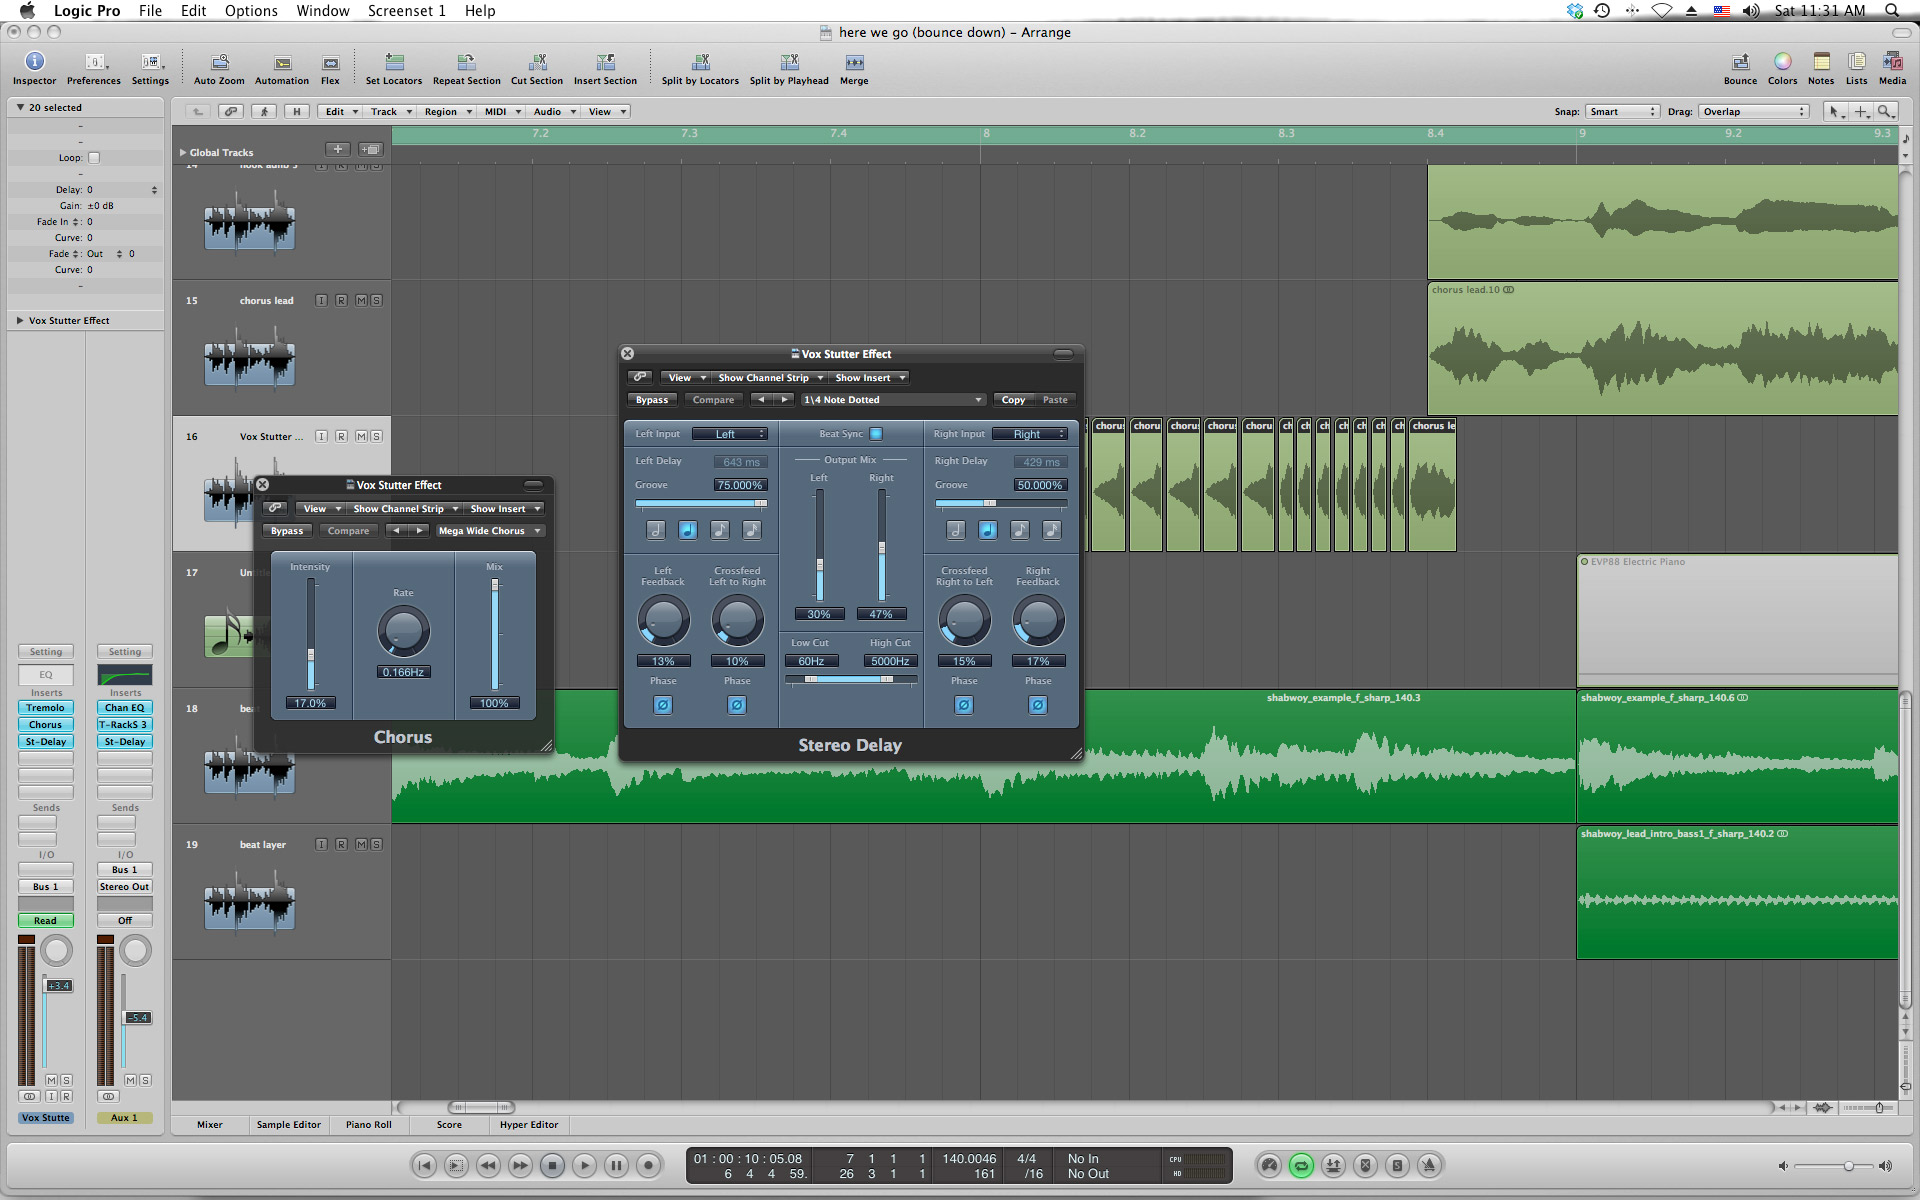
Task: Click the Chan EQ insert slot
Action: 124,707
